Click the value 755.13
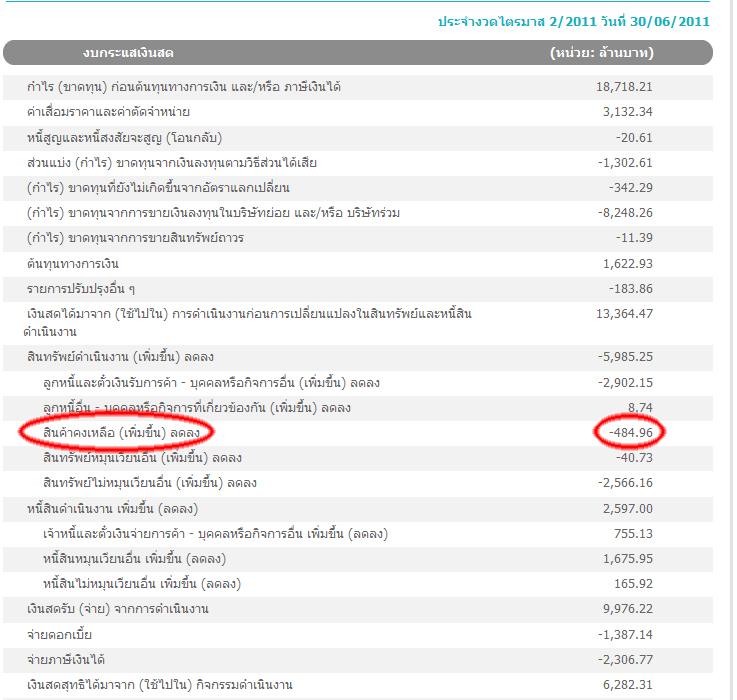The height and width of the screenshot is (700, 737). click(633, 534)
